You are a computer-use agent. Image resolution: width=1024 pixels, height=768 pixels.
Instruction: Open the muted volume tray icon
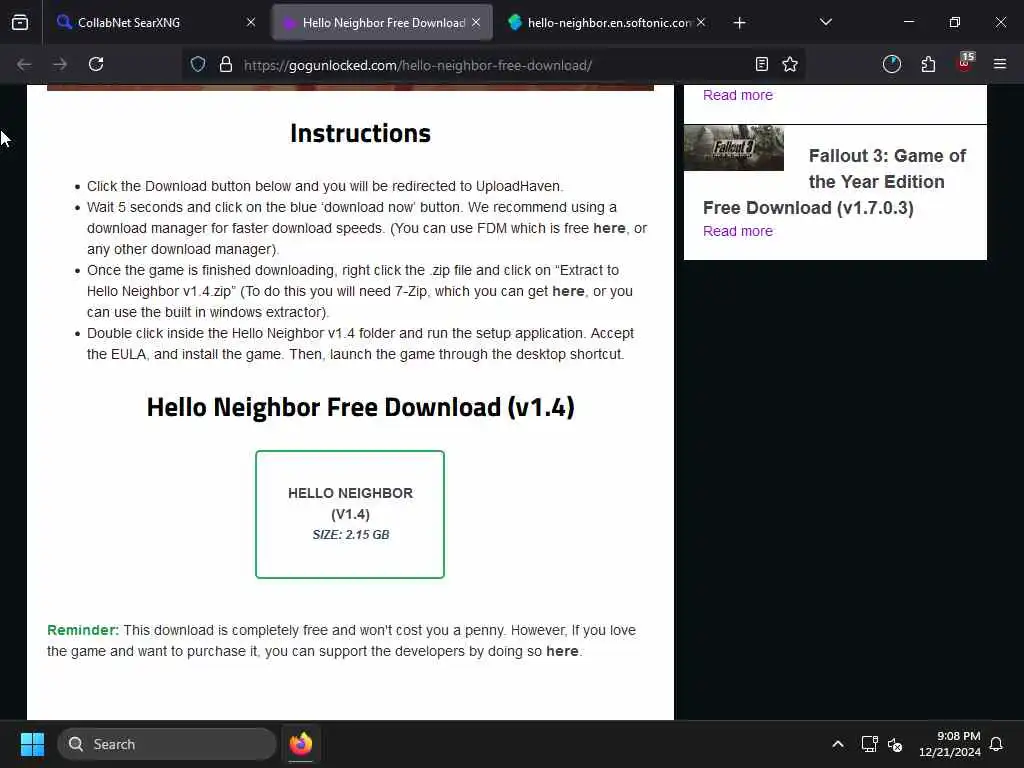point(895,744)
